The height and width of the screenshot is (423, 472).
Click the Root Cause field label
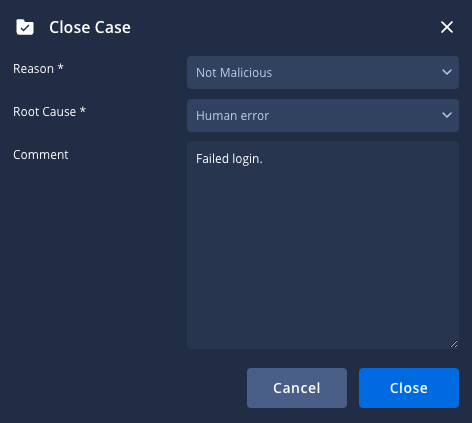click(x=44, y=112)
